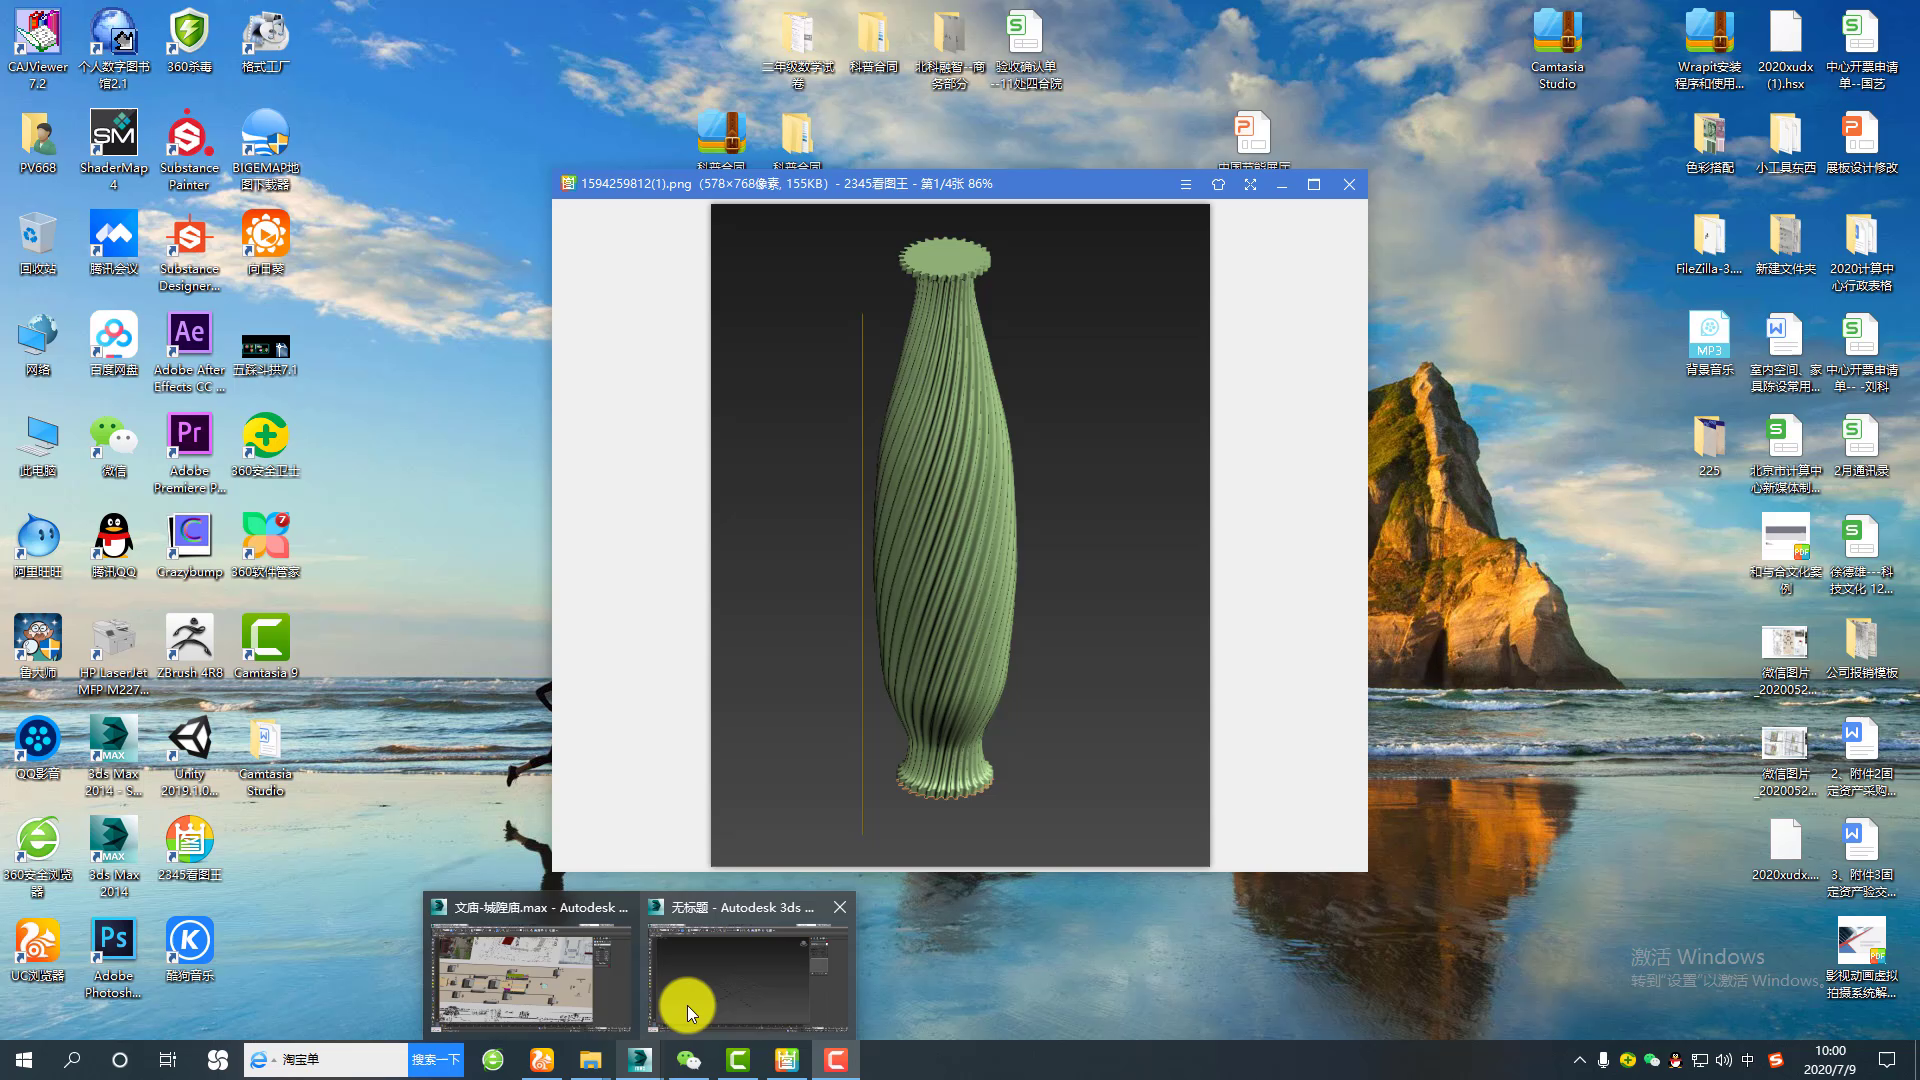
Task: Click the 淘宝单 search input field
Action: tap(340, 1060)
